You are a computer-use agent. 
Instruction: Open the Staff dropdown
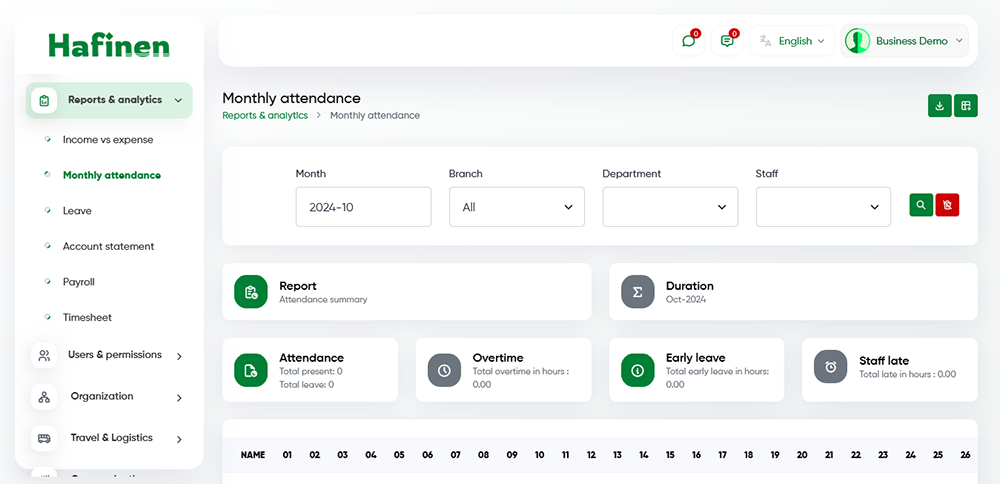823,207
